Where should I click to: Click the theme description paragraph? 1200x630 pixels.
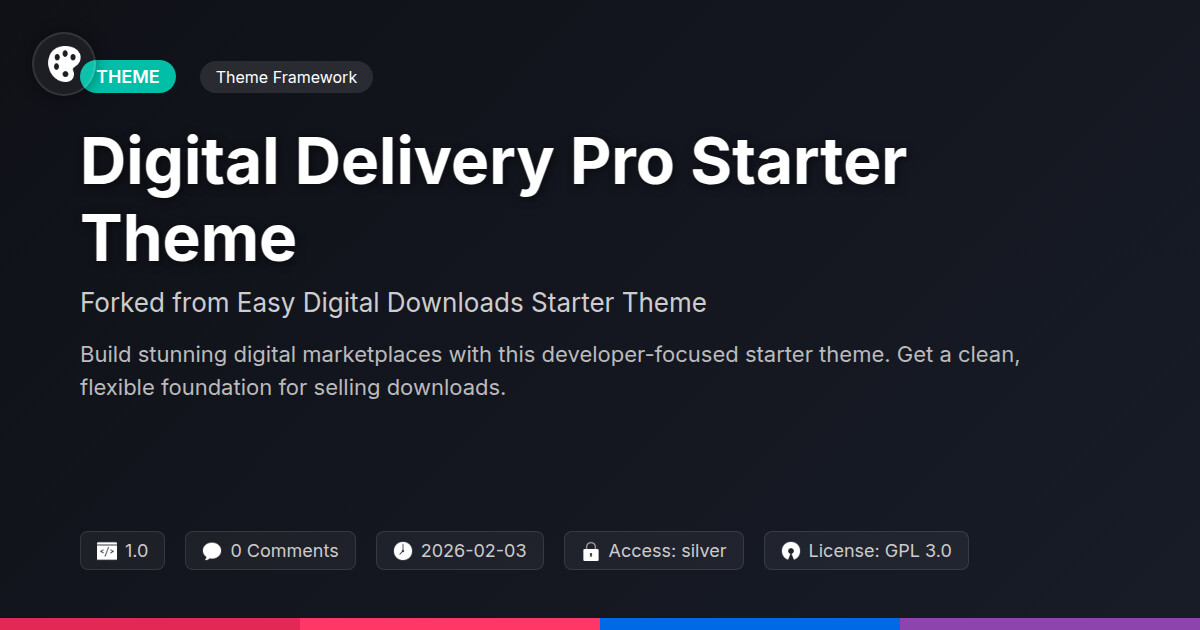tap(550, 371)
